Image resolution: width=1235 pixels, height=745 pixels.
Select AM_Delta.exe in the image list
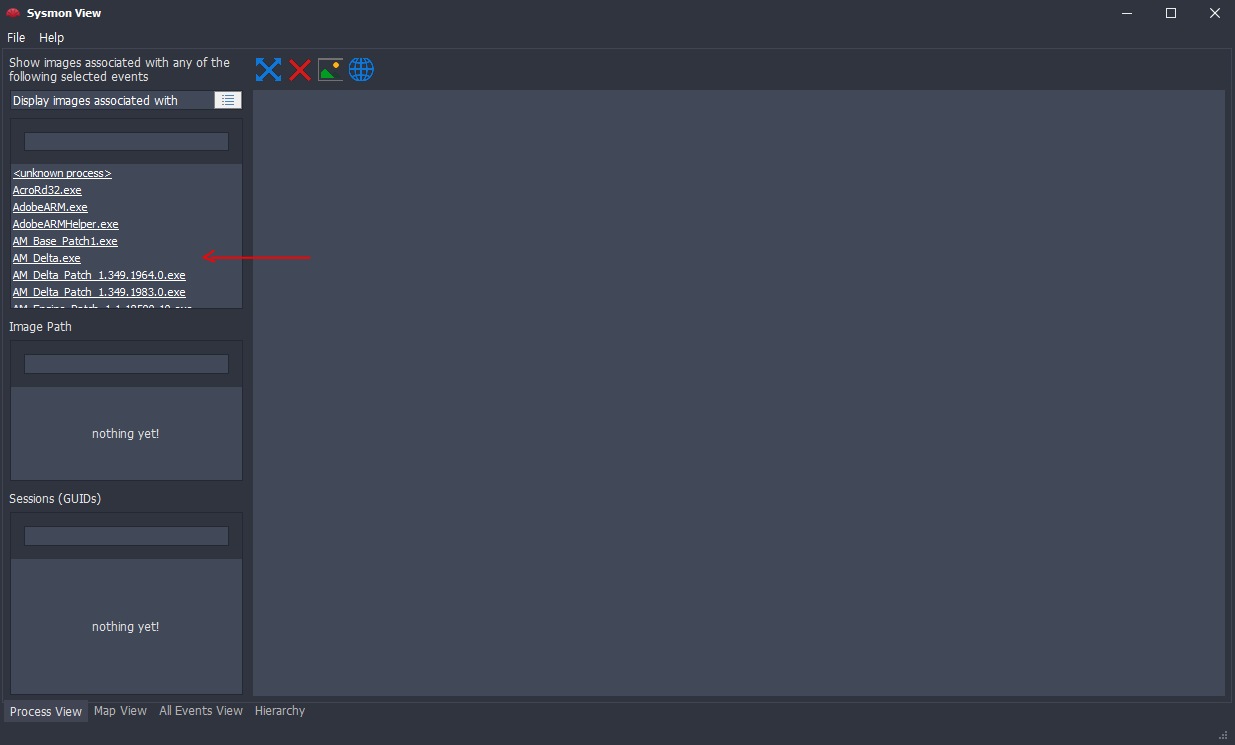[47, 258]
